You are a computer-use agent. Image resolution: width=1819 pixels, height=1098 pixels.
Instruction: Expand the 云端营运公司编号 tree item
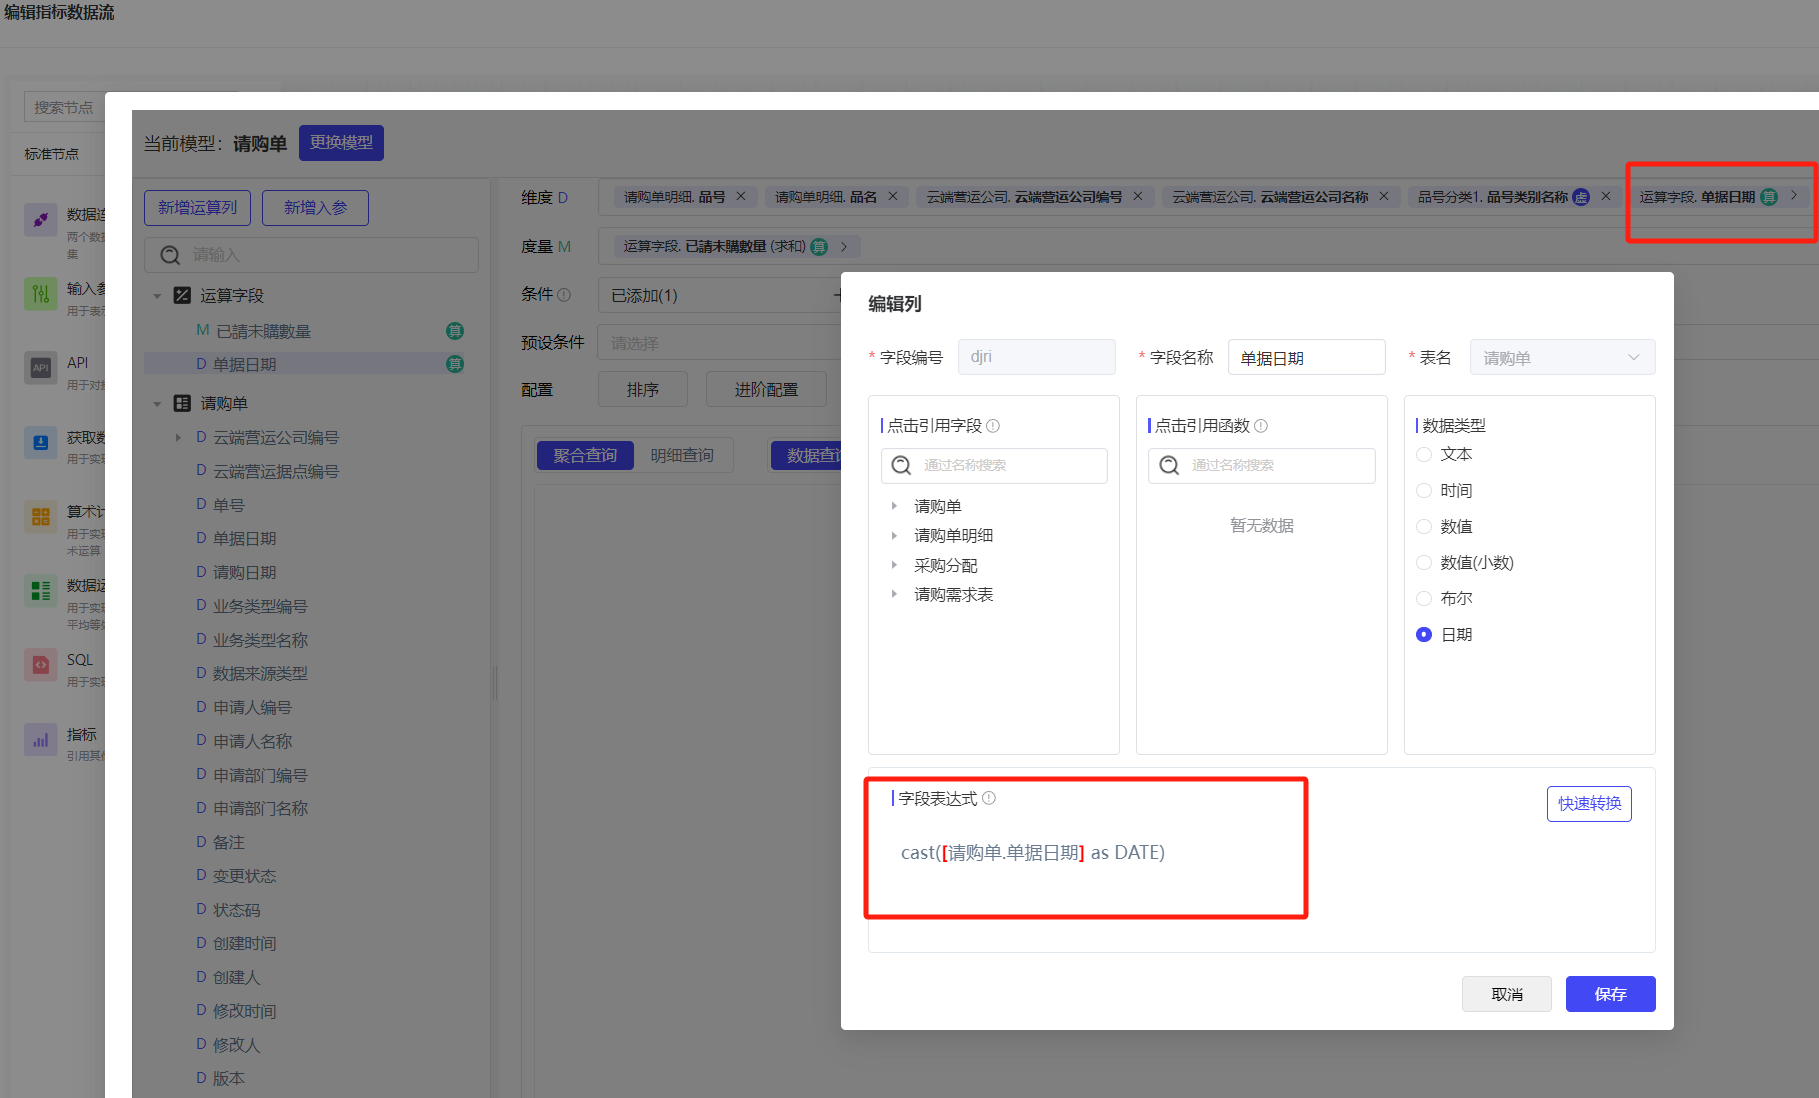178,437
